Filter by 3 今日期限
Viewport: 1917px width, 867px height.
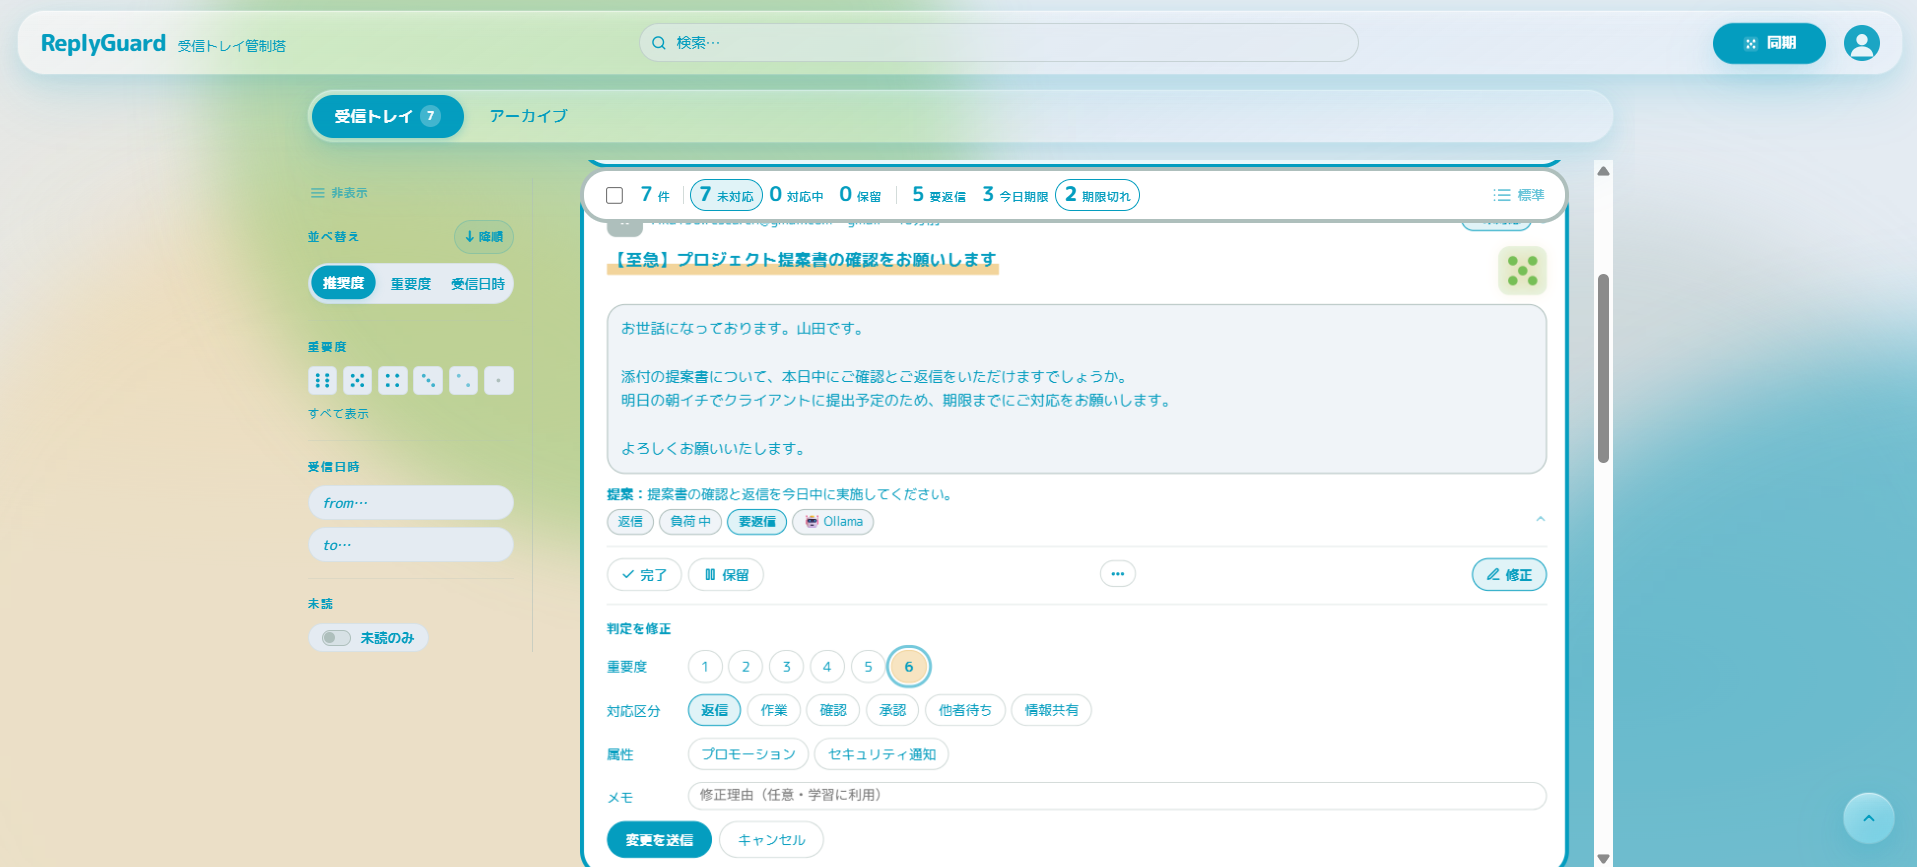click(x=1015, y=195)
